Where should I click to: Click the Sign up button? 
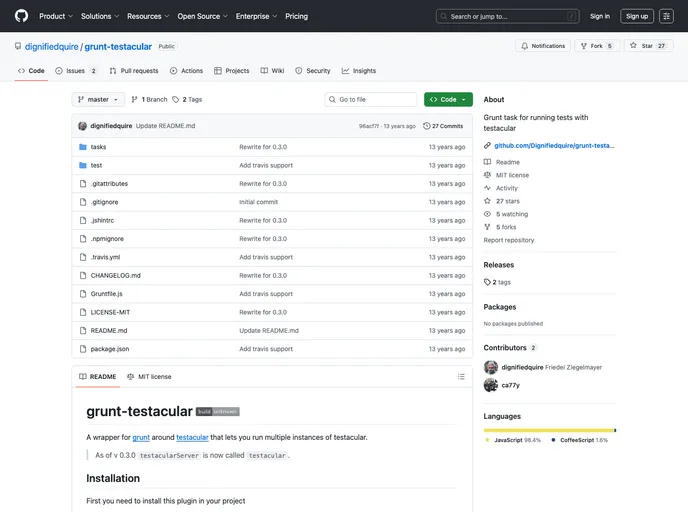coord(637,16)
